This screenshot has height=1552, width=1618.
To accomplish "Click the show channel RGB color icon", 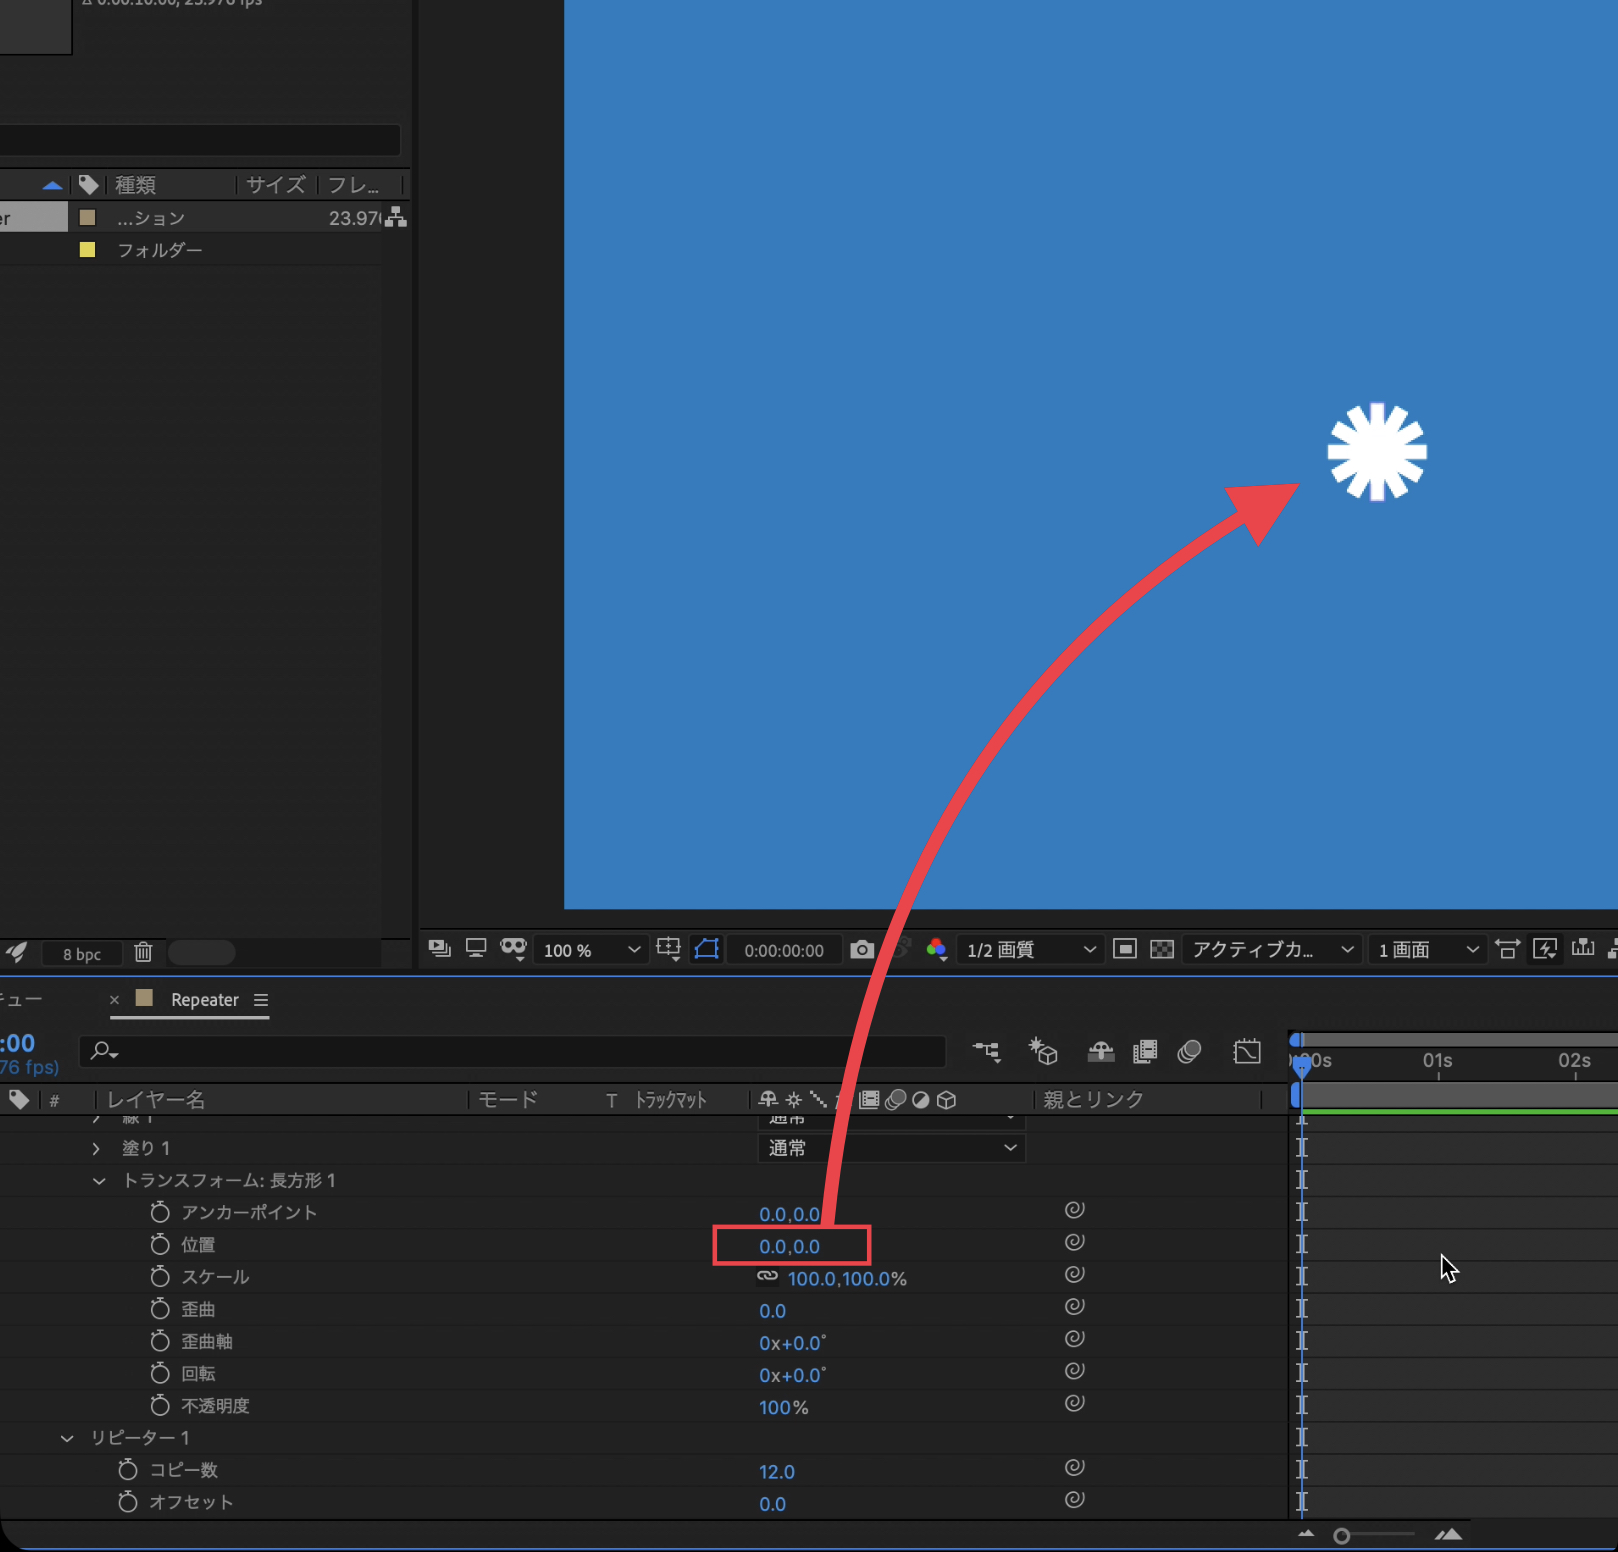I will tap(936, 949).
